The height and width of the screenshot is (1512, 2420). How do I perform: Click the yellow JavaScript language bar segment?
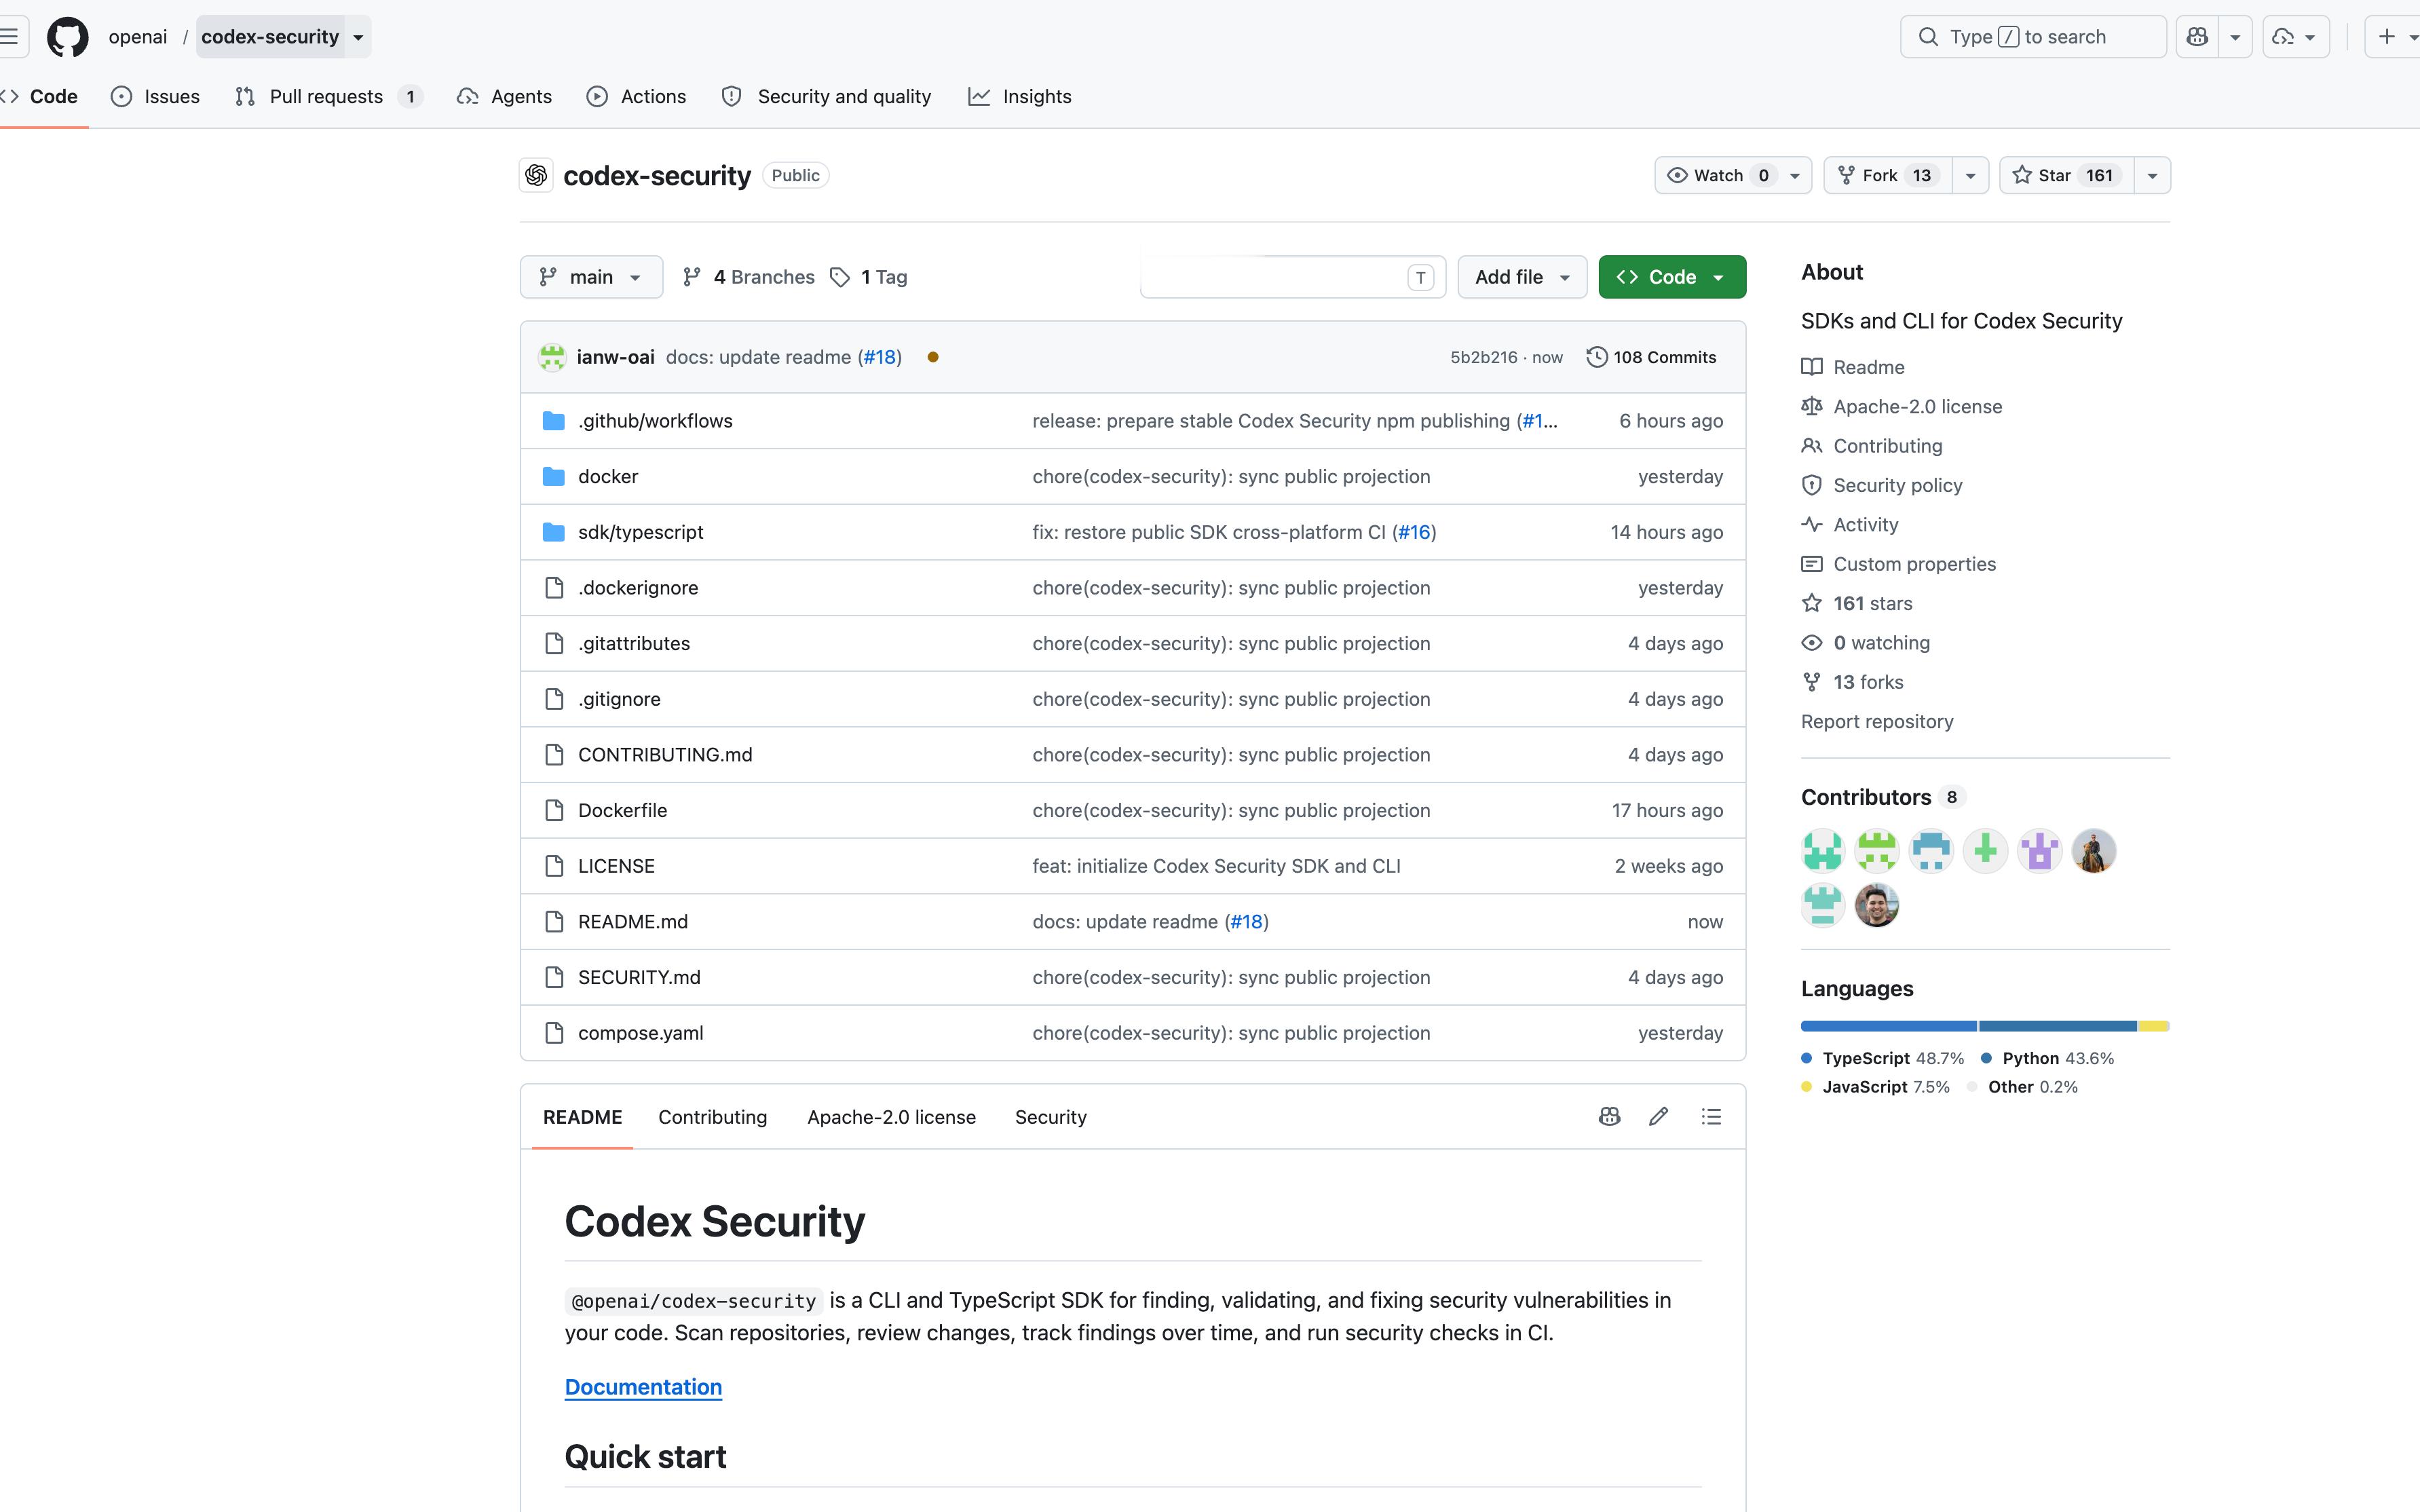click(x=2153, y=1026)
